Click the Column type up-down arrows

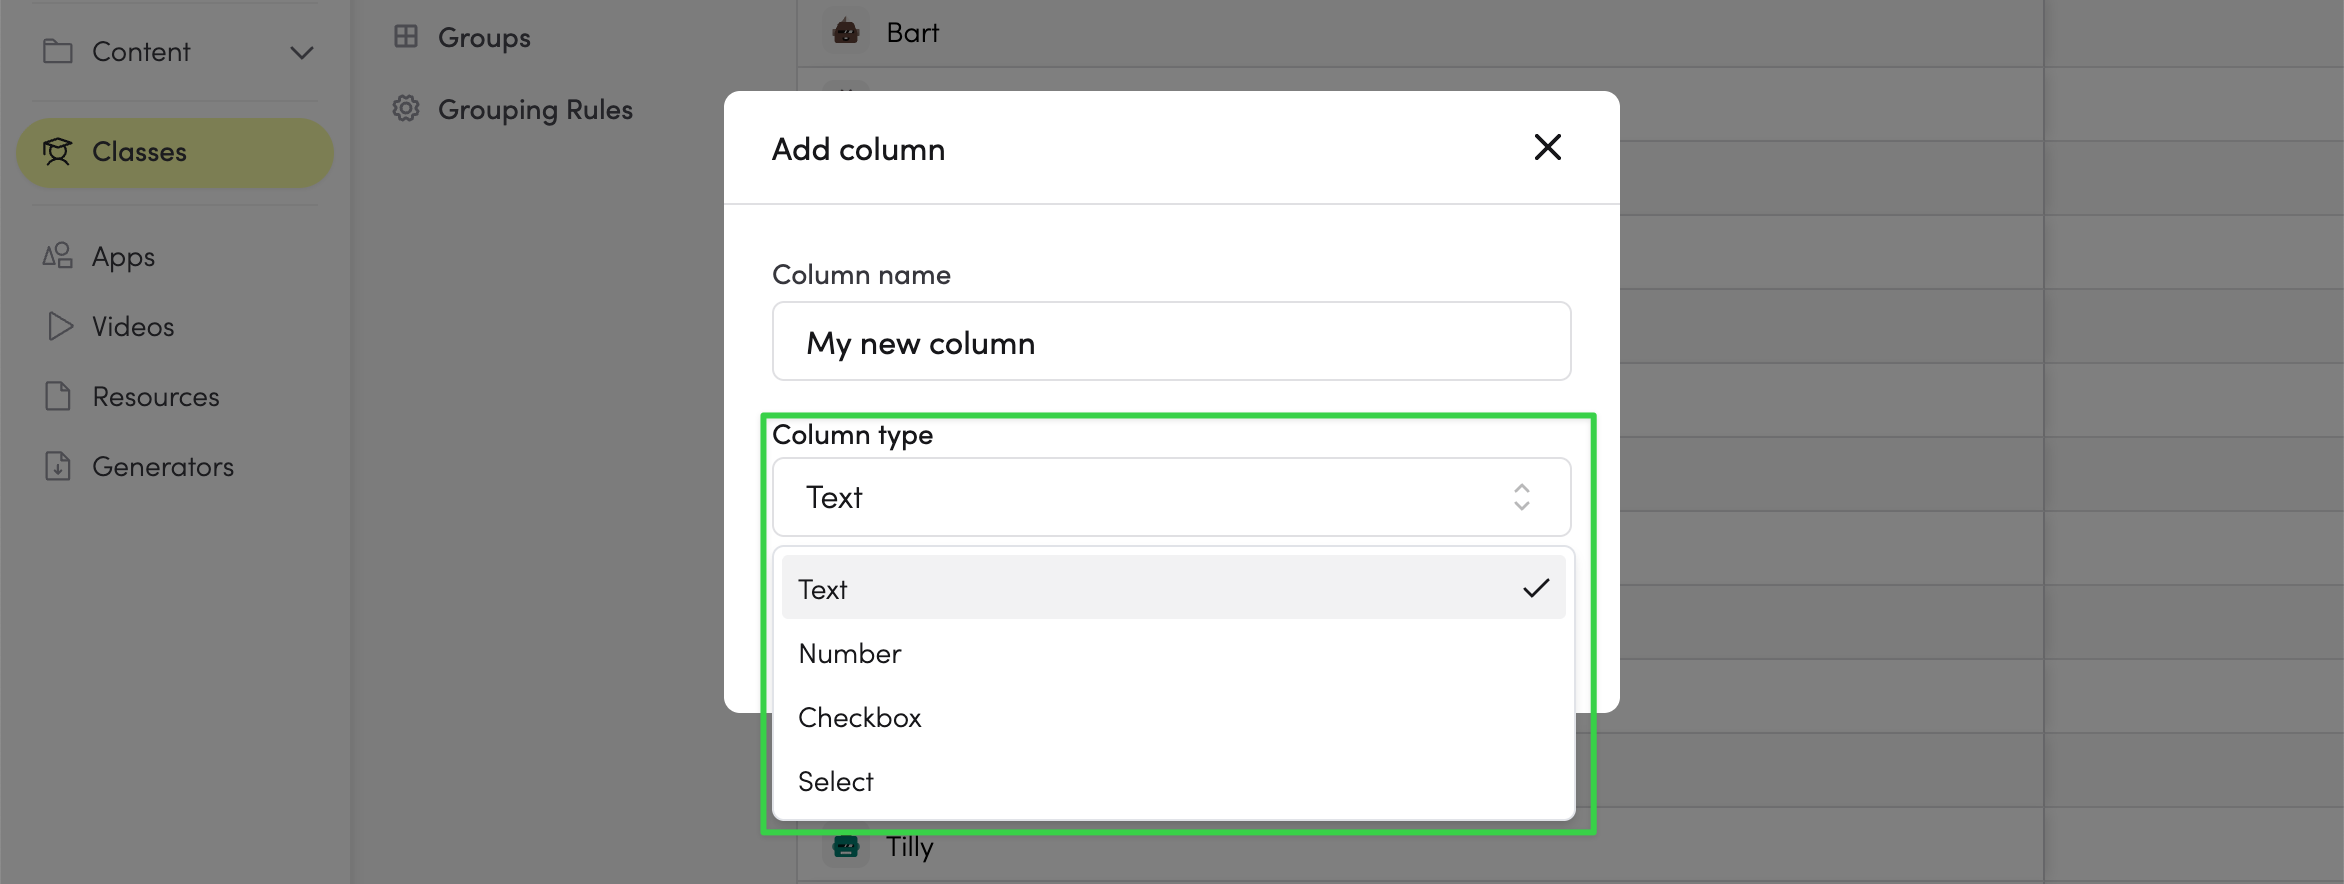[1521, 497]
